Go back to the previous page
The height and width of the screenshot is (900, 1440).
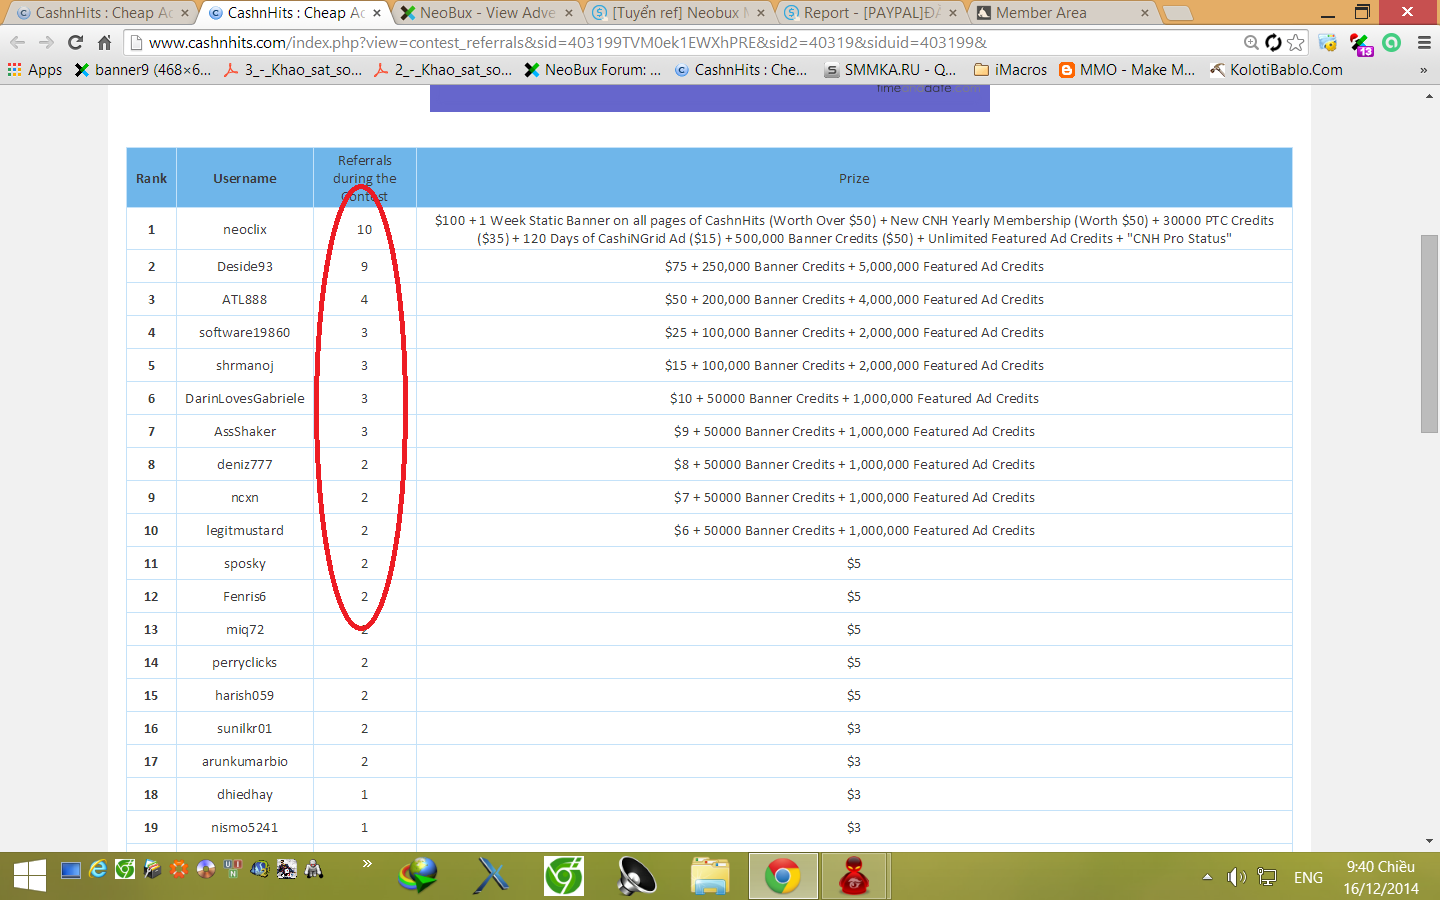(17, 42)
